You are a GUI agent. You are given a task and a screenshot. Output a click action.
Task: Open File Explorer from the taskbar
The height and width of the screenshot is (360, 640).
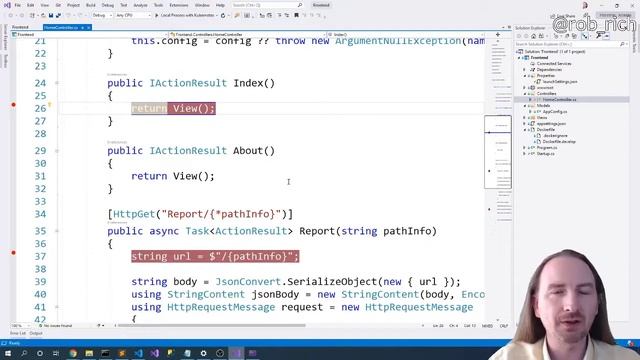(89, 353)
